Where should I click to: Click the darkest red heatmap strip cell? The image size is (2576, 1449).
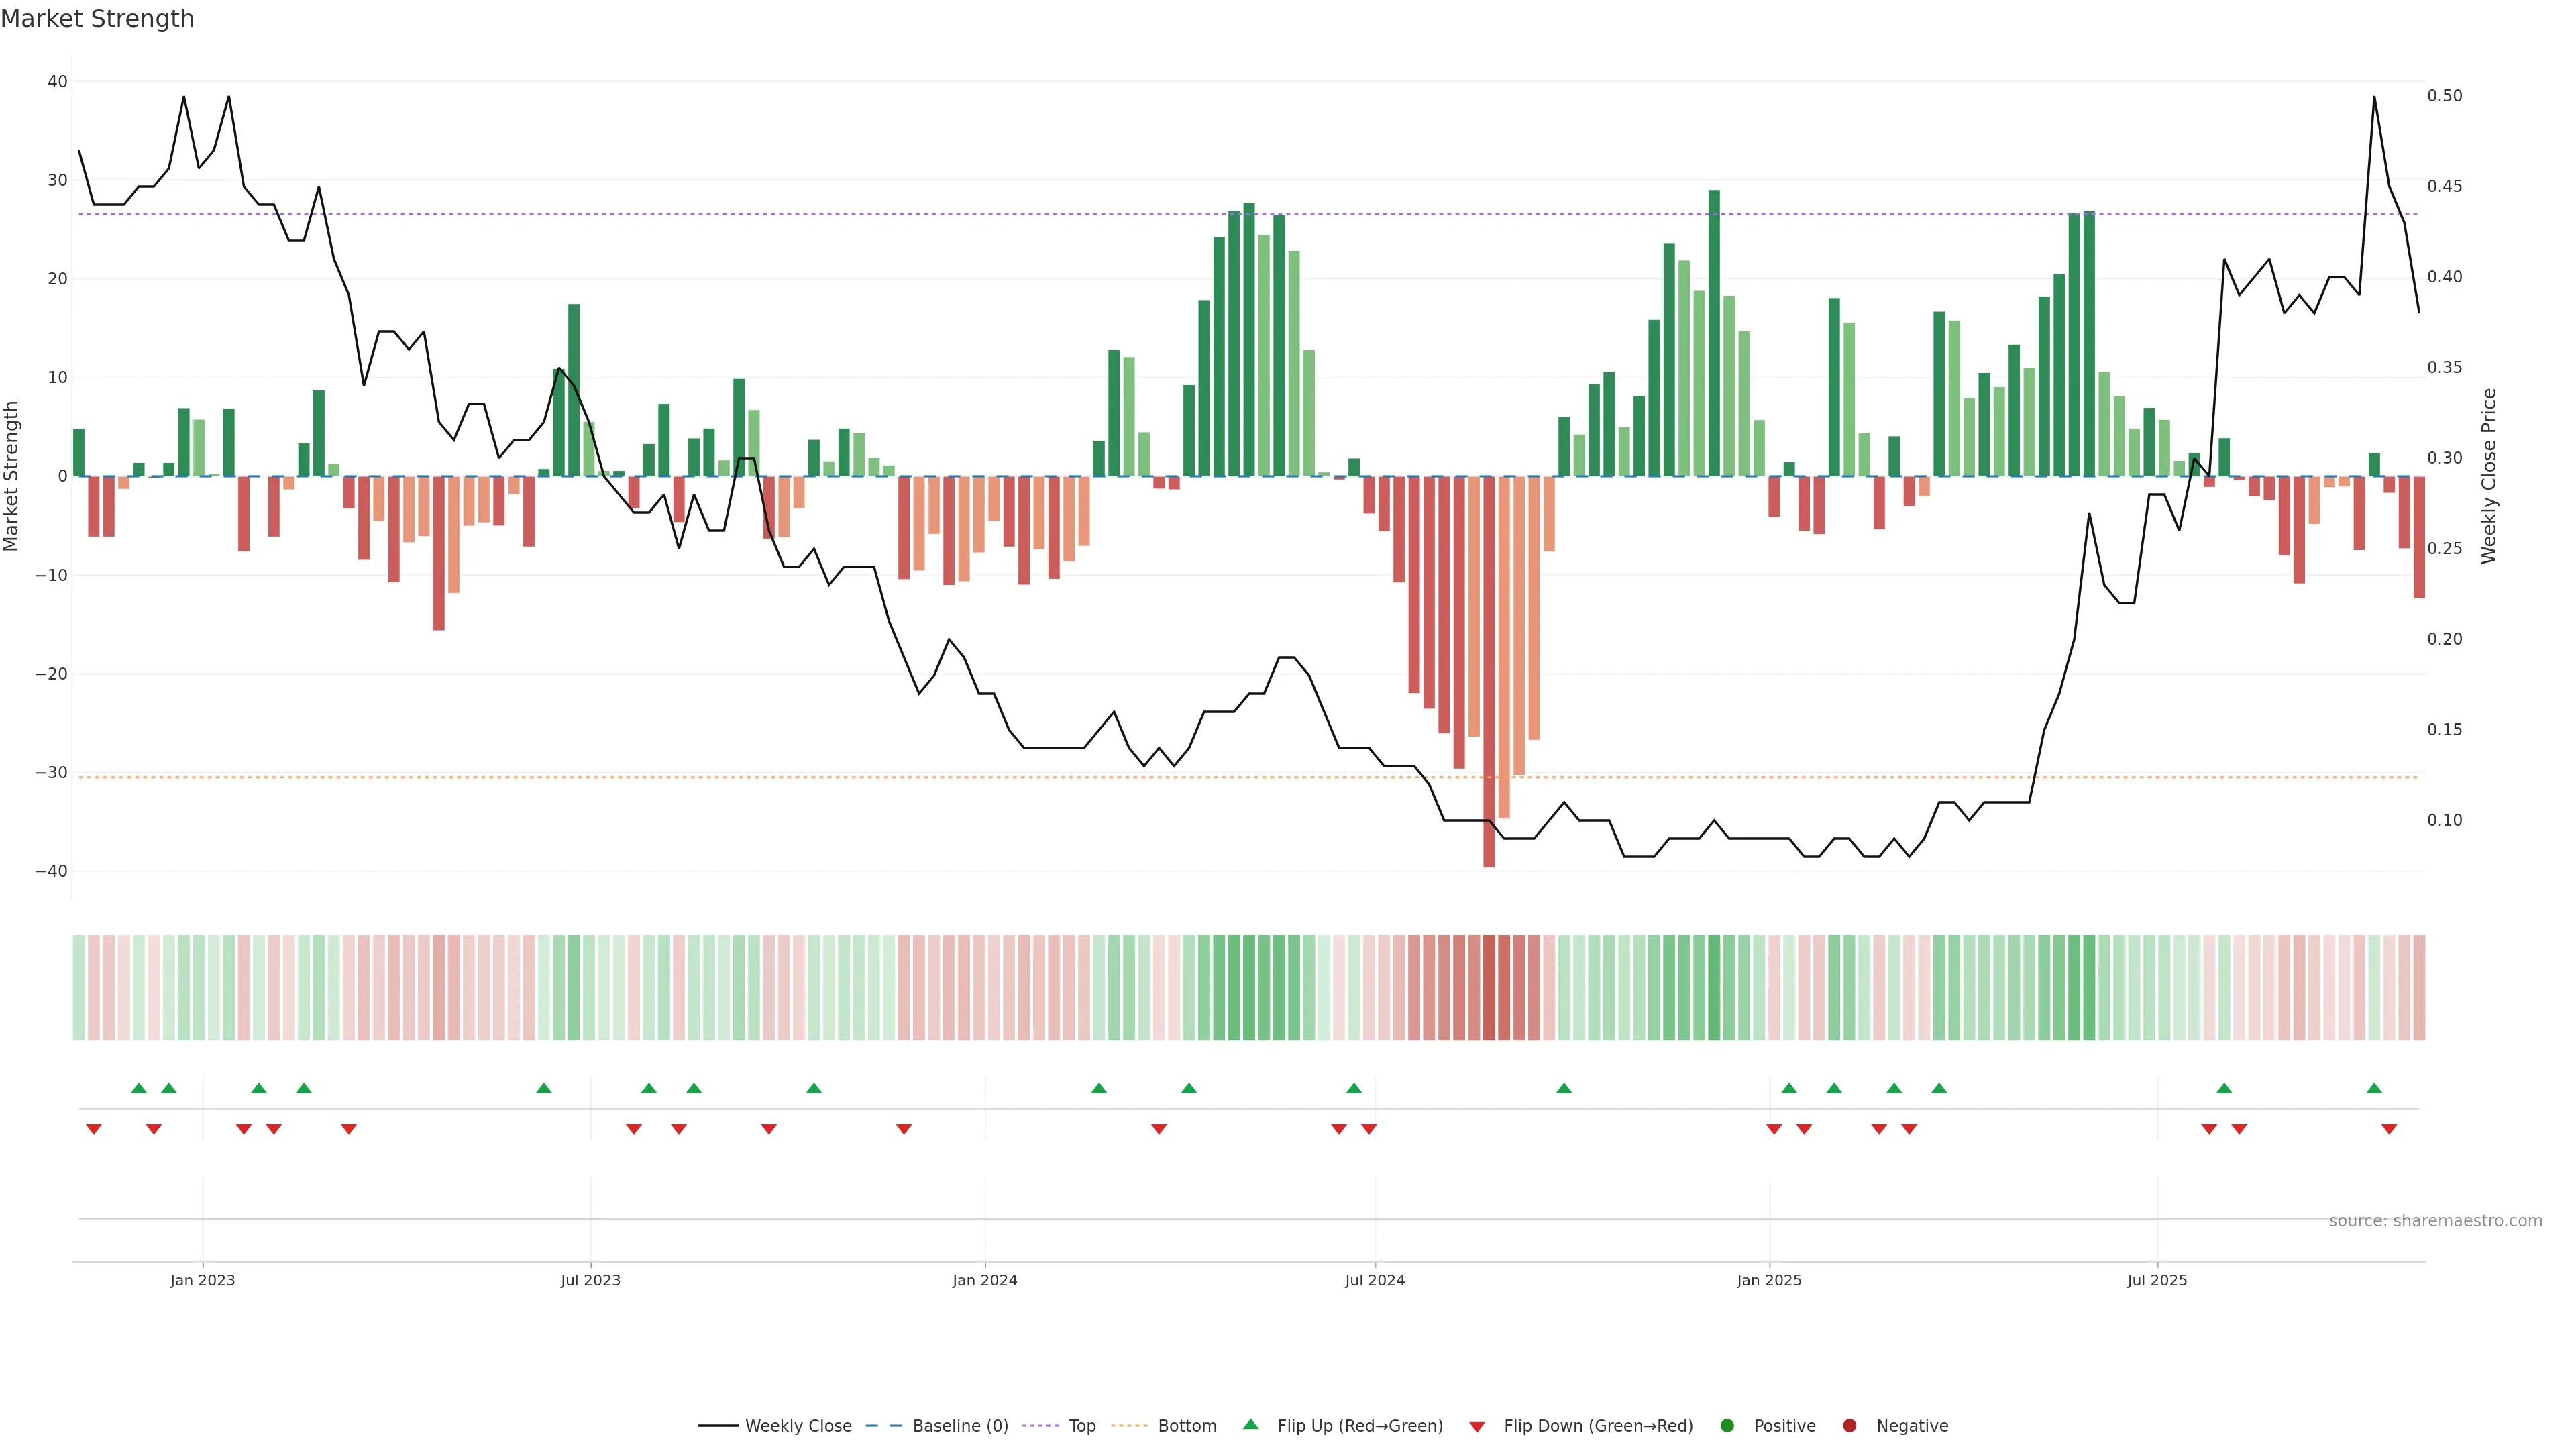(1489, 987)
